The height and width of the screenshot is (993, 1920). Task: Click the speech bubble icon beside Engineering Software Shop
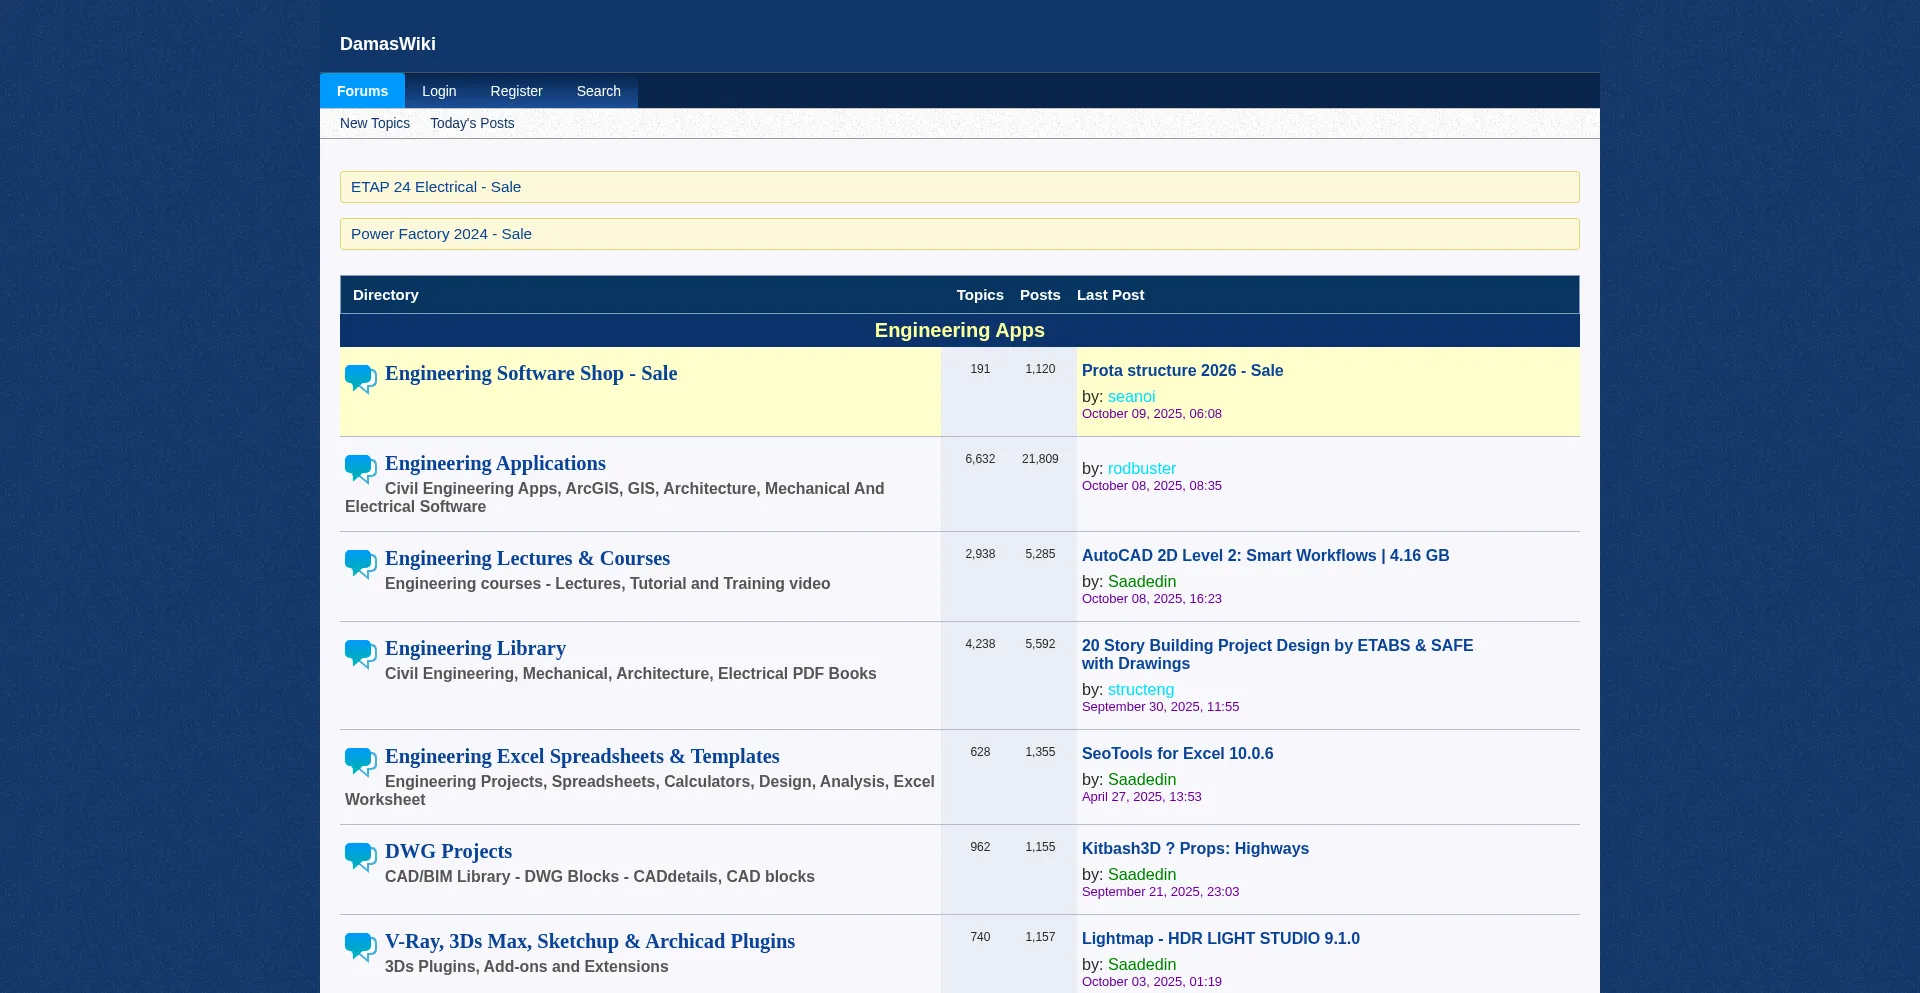361,378
